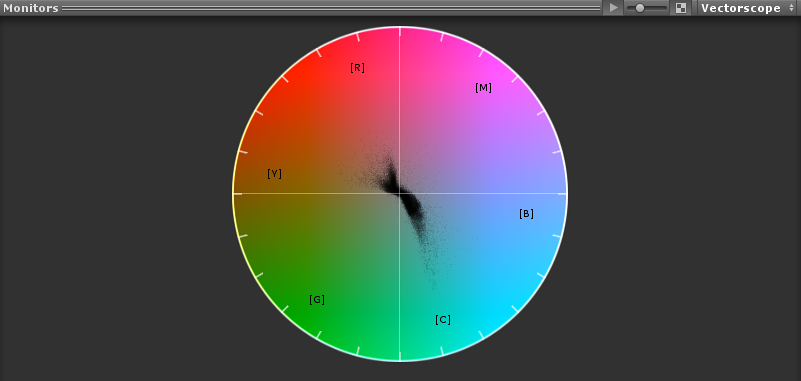
Task: Click the play button in Monitors header
Action: coord(614,8)
